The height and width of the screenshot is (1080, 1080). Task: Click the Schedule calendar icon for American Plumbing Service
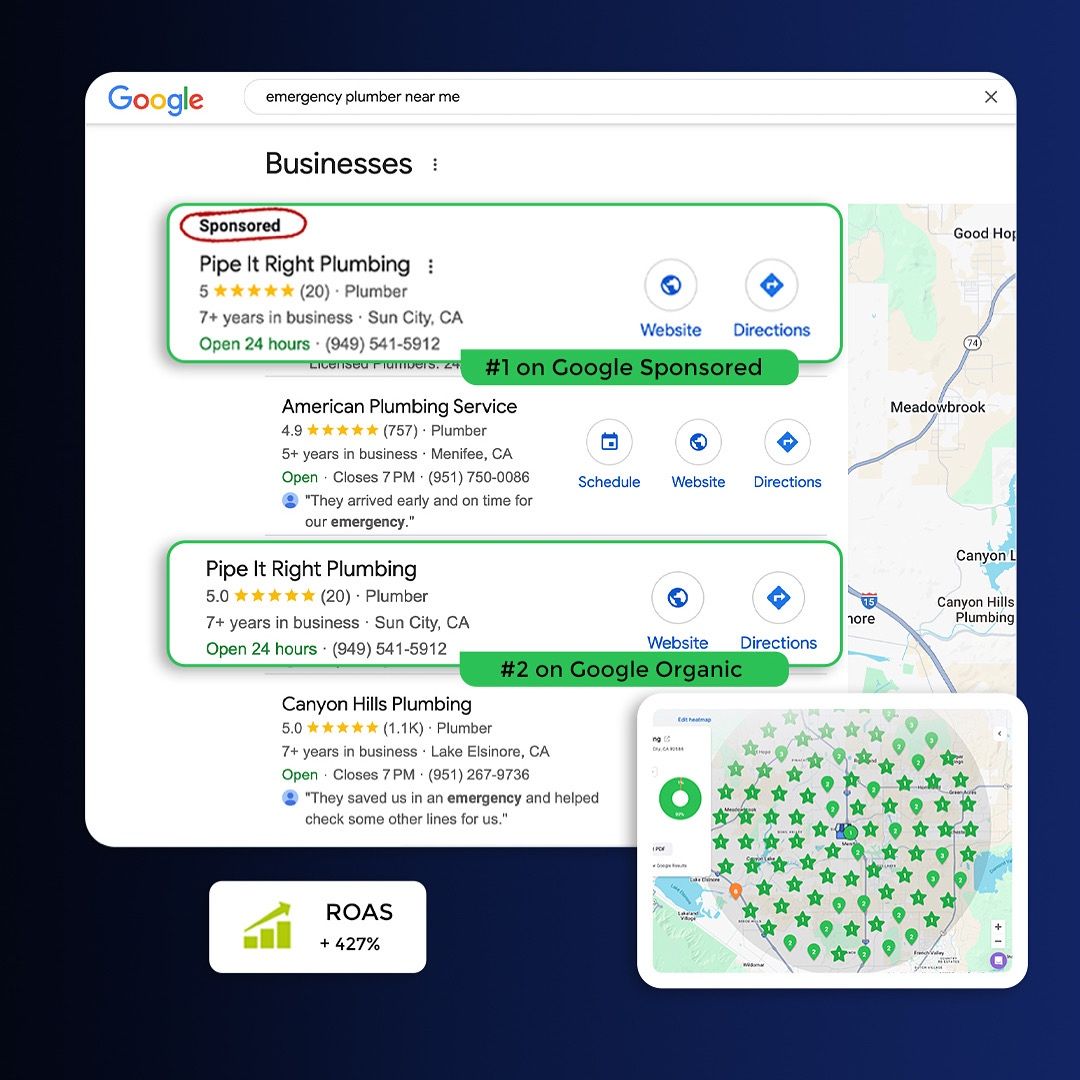[609, 442]
